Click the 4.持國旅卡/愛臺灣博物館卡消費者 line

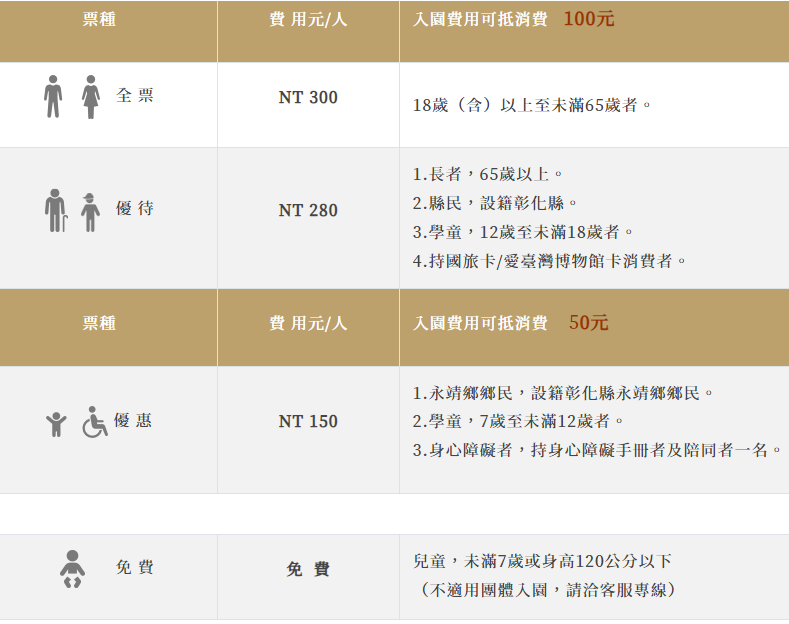click(549, 261)
